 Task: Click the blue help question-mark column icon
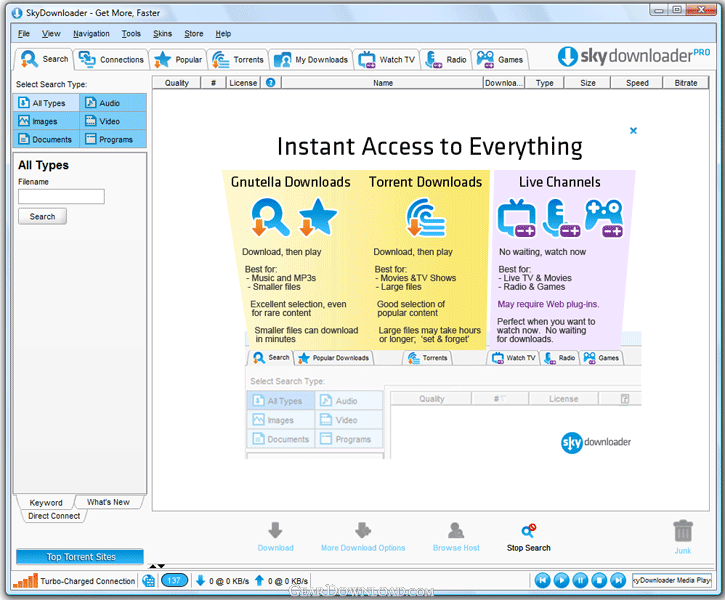tap(270, 83)
